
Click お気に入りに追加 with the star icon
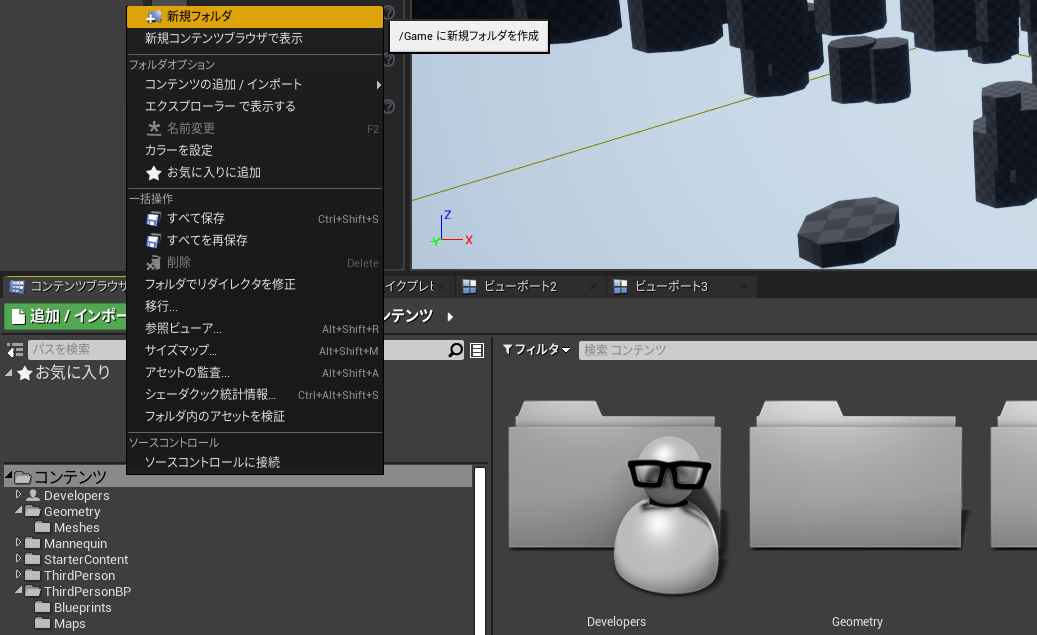tap(255, 173)
